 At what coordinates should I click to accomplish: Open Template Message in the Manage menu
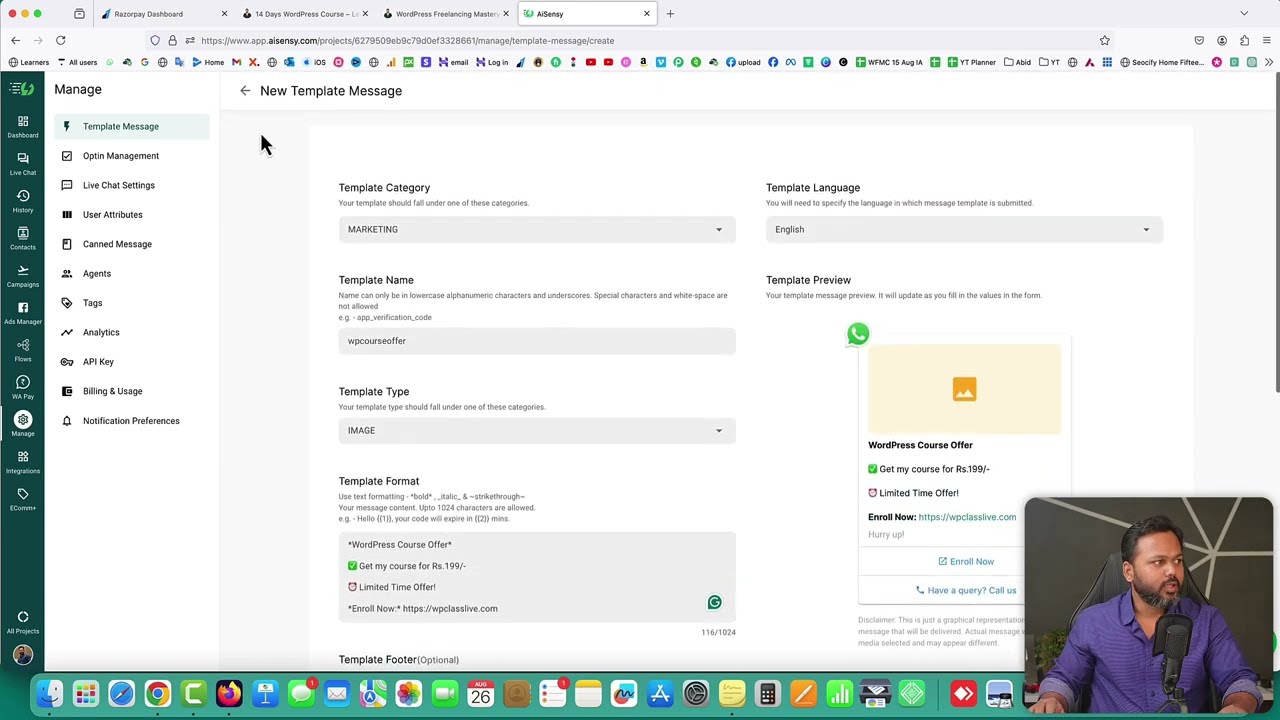click(x=132, y=126)
